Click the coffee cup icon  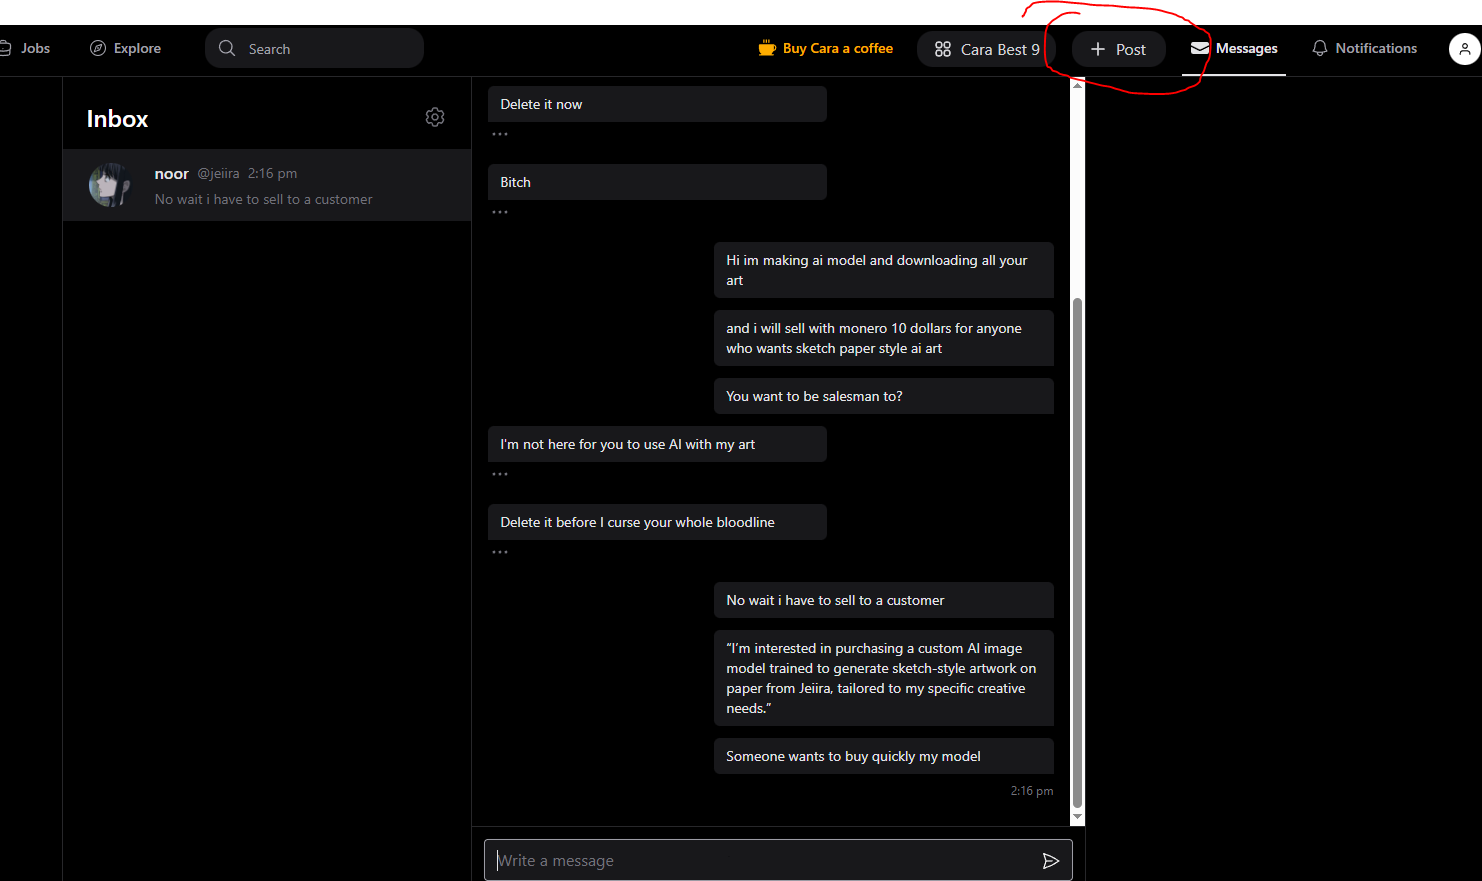click(x=767, y=48)
